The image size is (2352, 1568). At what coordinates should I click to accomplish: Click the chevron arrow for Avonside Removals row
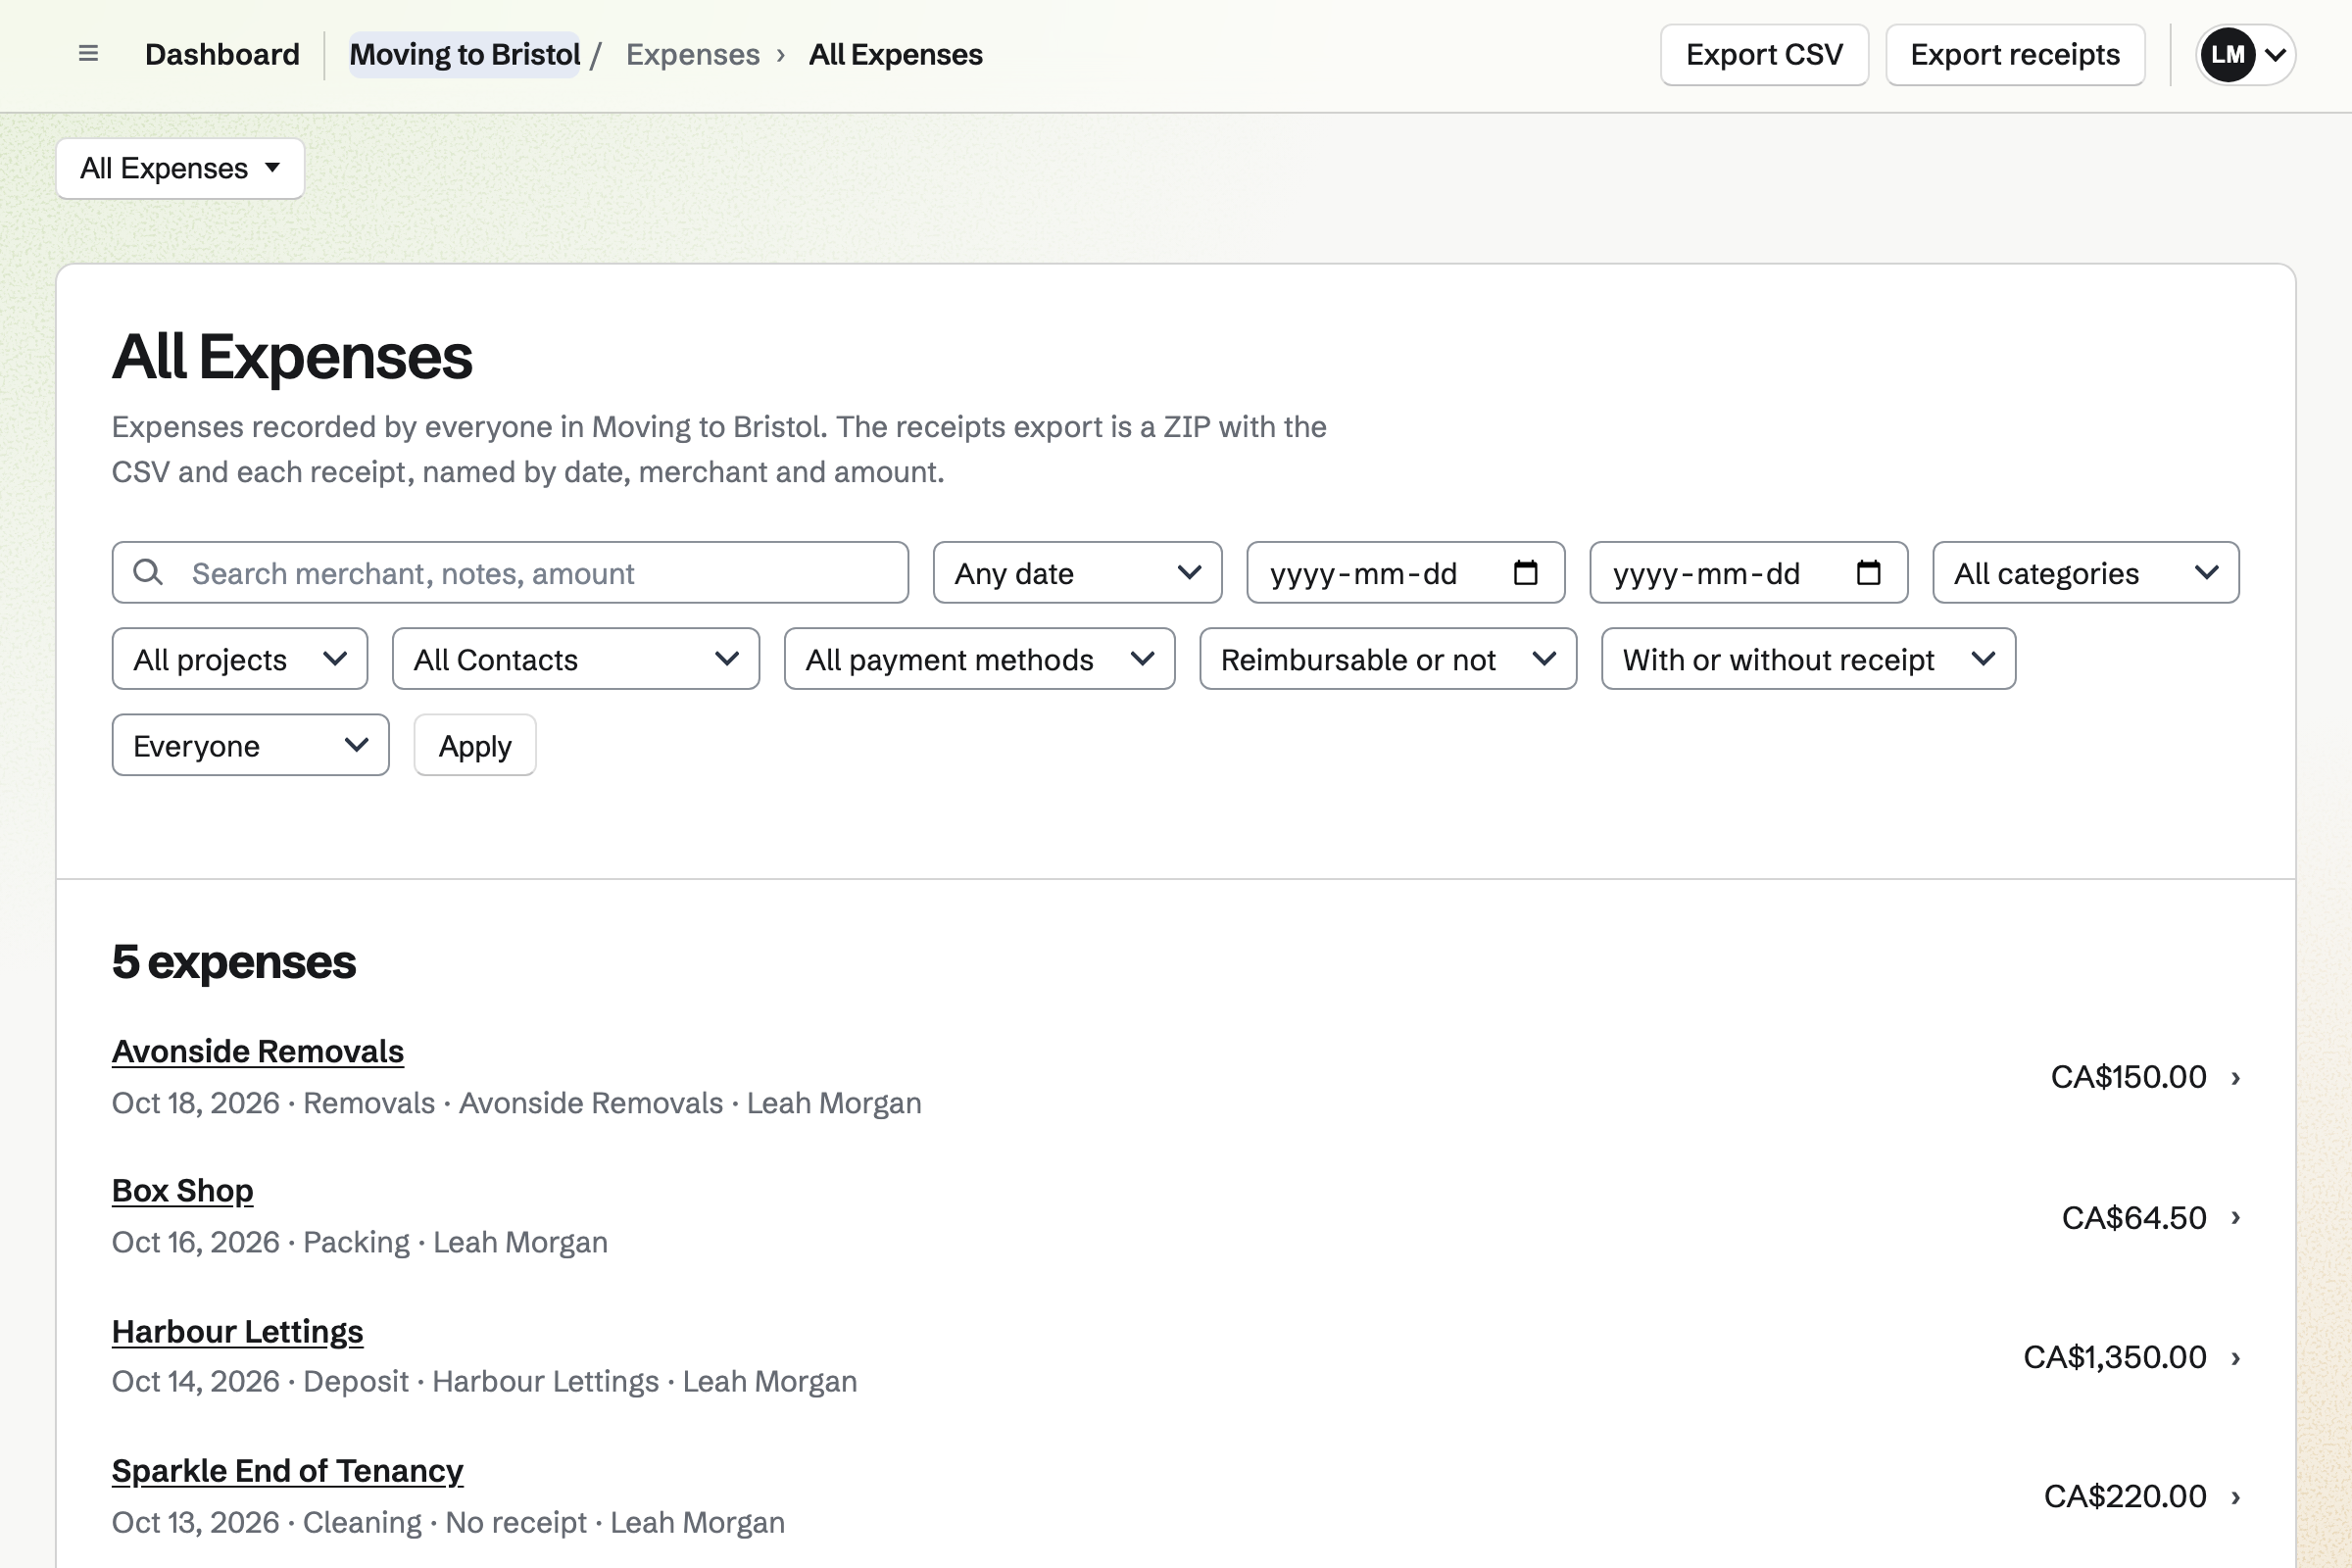(x=2235, y=1077)
